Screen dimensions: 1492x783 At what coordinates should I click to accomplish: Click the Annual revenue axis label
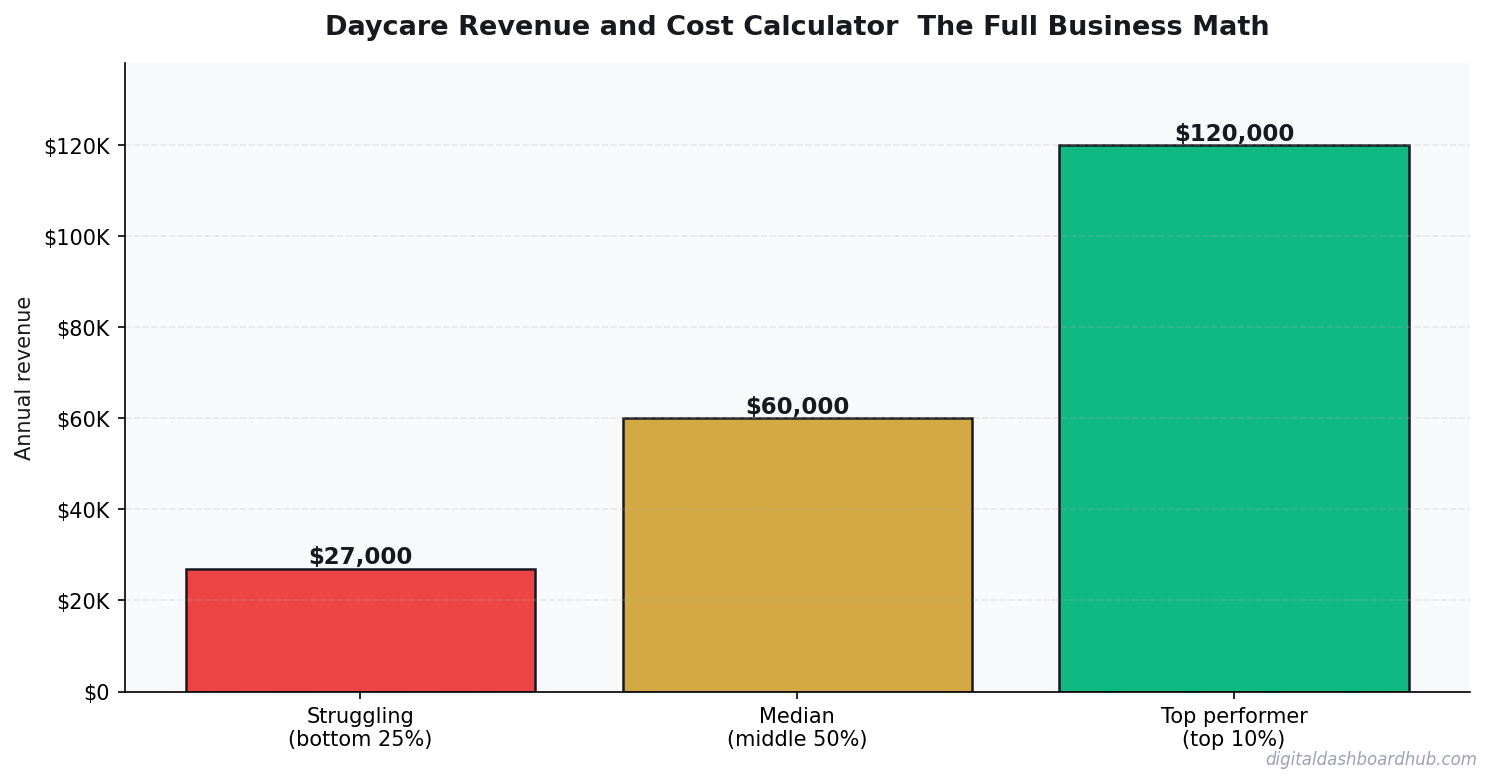tap(24, 378)
